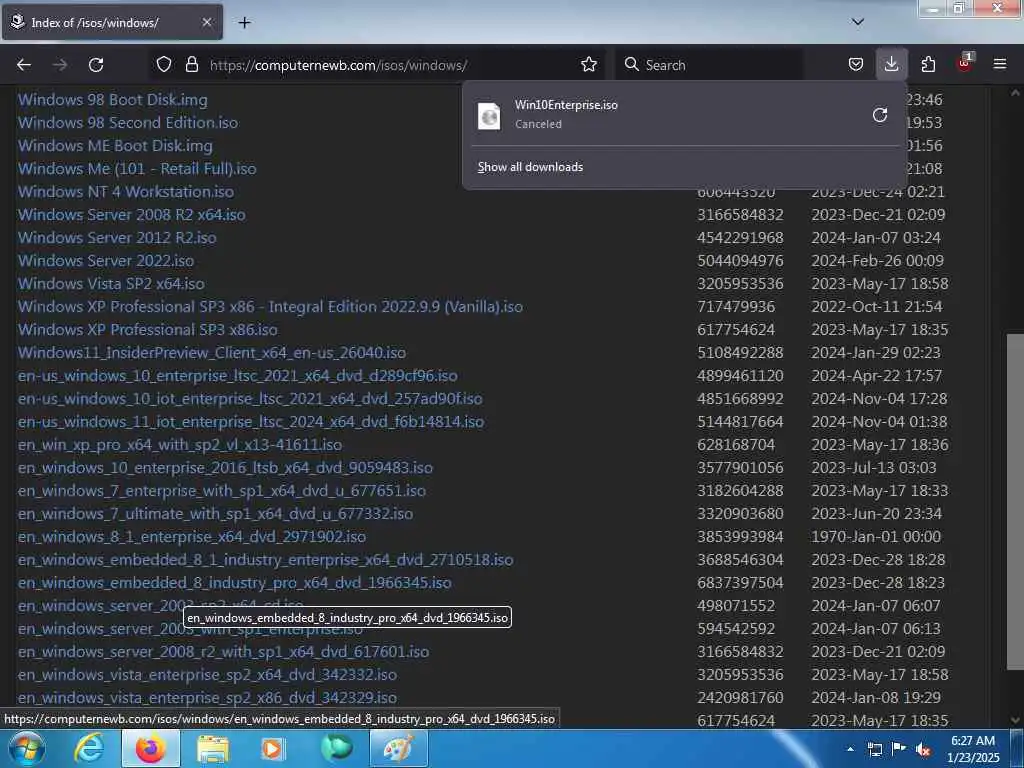Viewport: 1024px width, 768px height.
Task: Retry the Win10Enterprise.iso download
Action: tap(880, 116)
